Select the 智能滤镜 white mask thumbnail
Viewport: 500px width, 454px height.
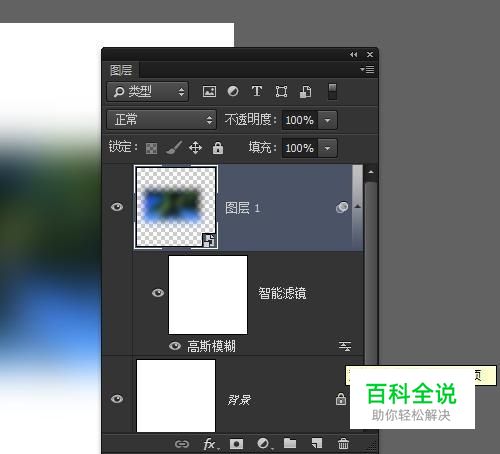208,295
